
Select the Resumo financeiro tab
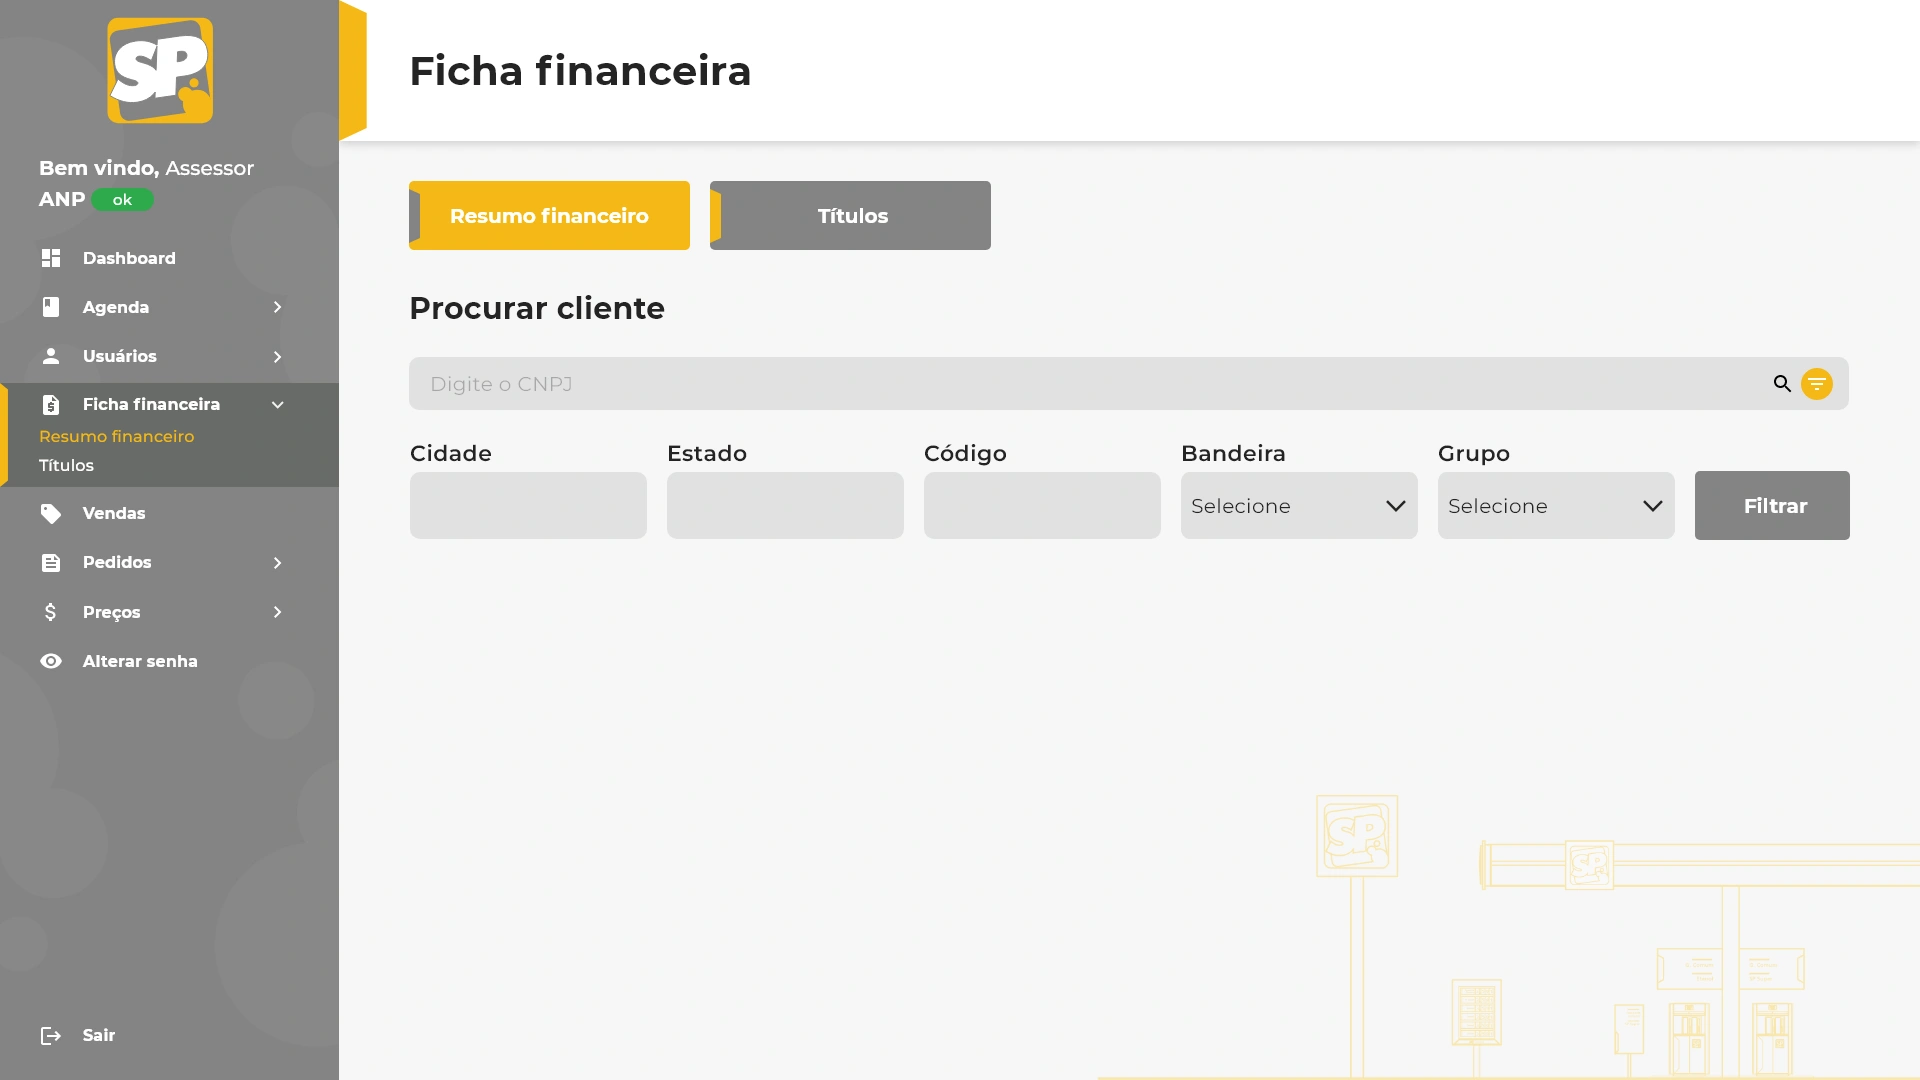pyautogui.click(x=549, y=216)
